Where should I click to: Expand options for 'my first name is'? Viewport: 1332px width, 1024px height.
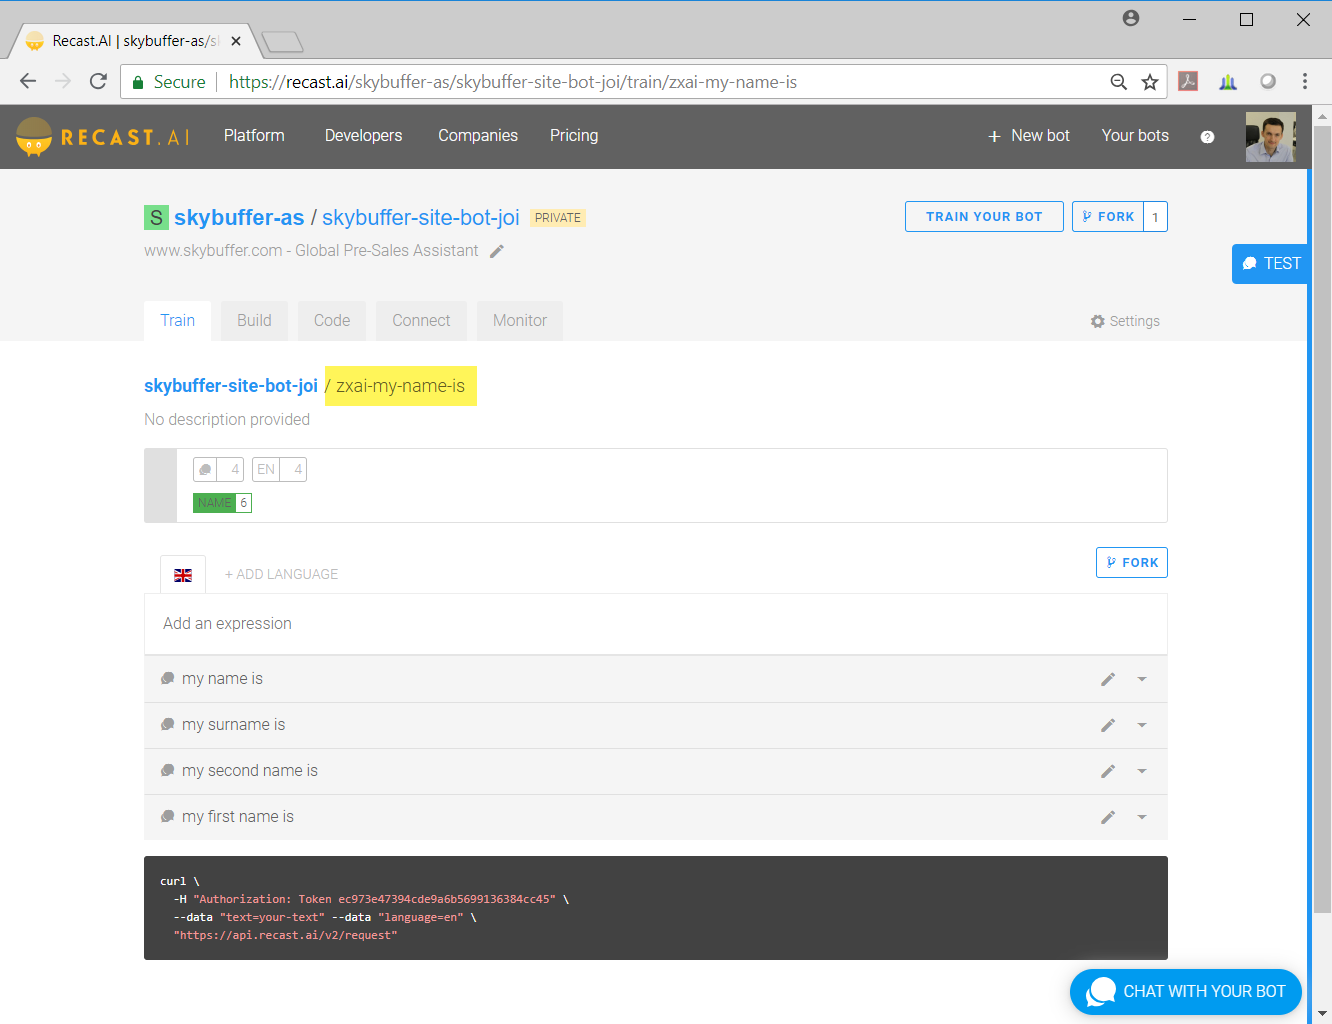click(1142, 817)
